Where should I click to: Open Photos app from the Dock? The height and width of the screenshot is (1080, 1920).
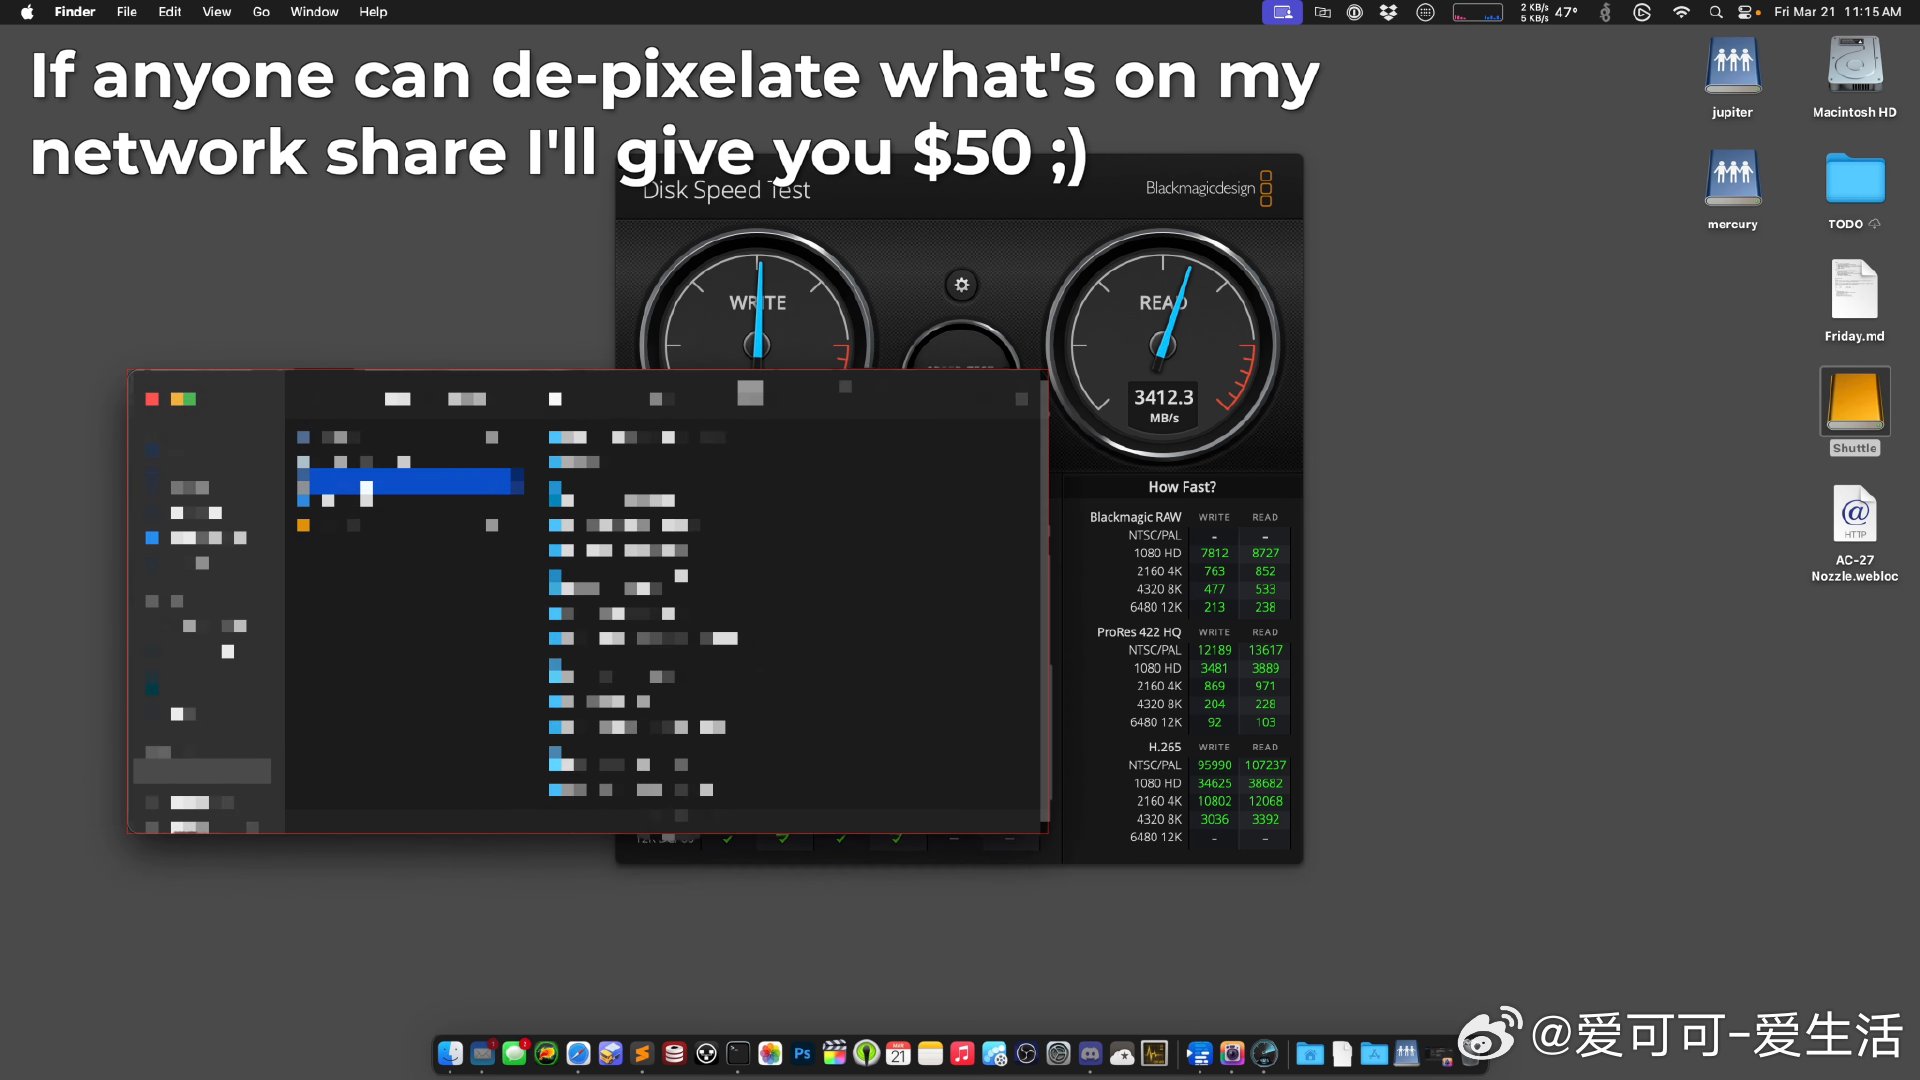point(770,1053)
